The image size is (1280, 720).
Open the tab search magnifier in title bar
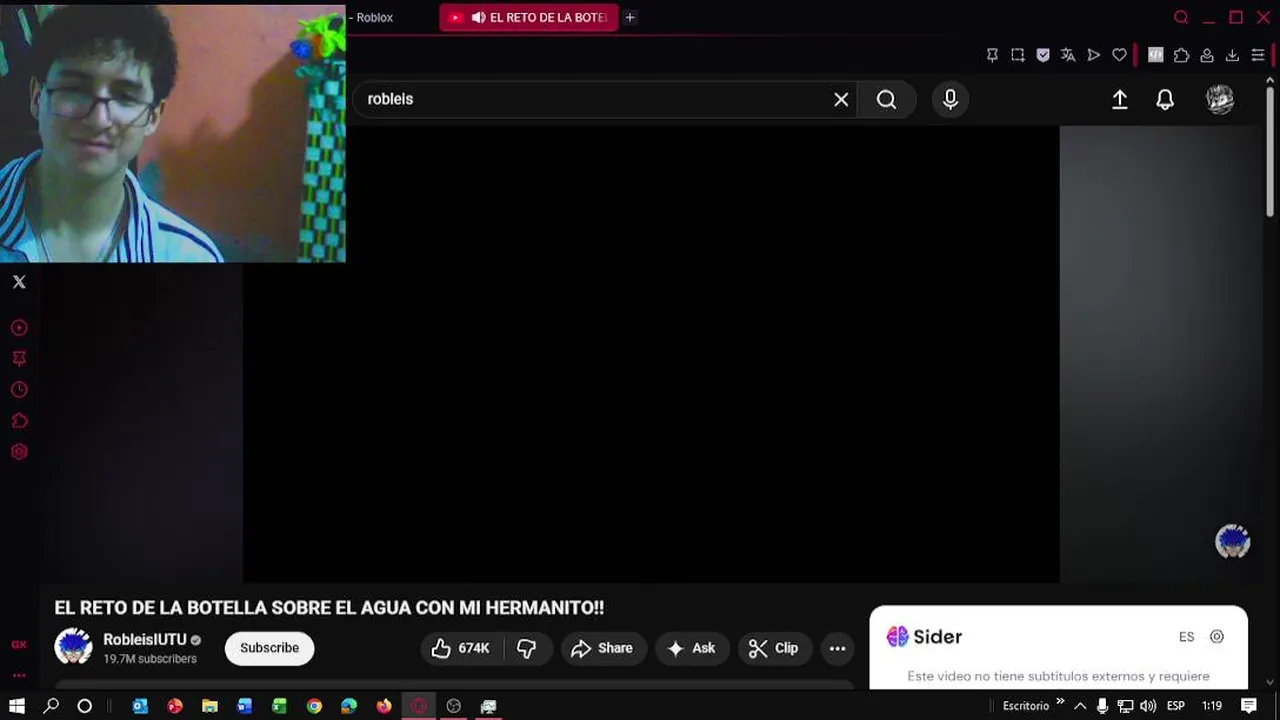pos(1181,17)
